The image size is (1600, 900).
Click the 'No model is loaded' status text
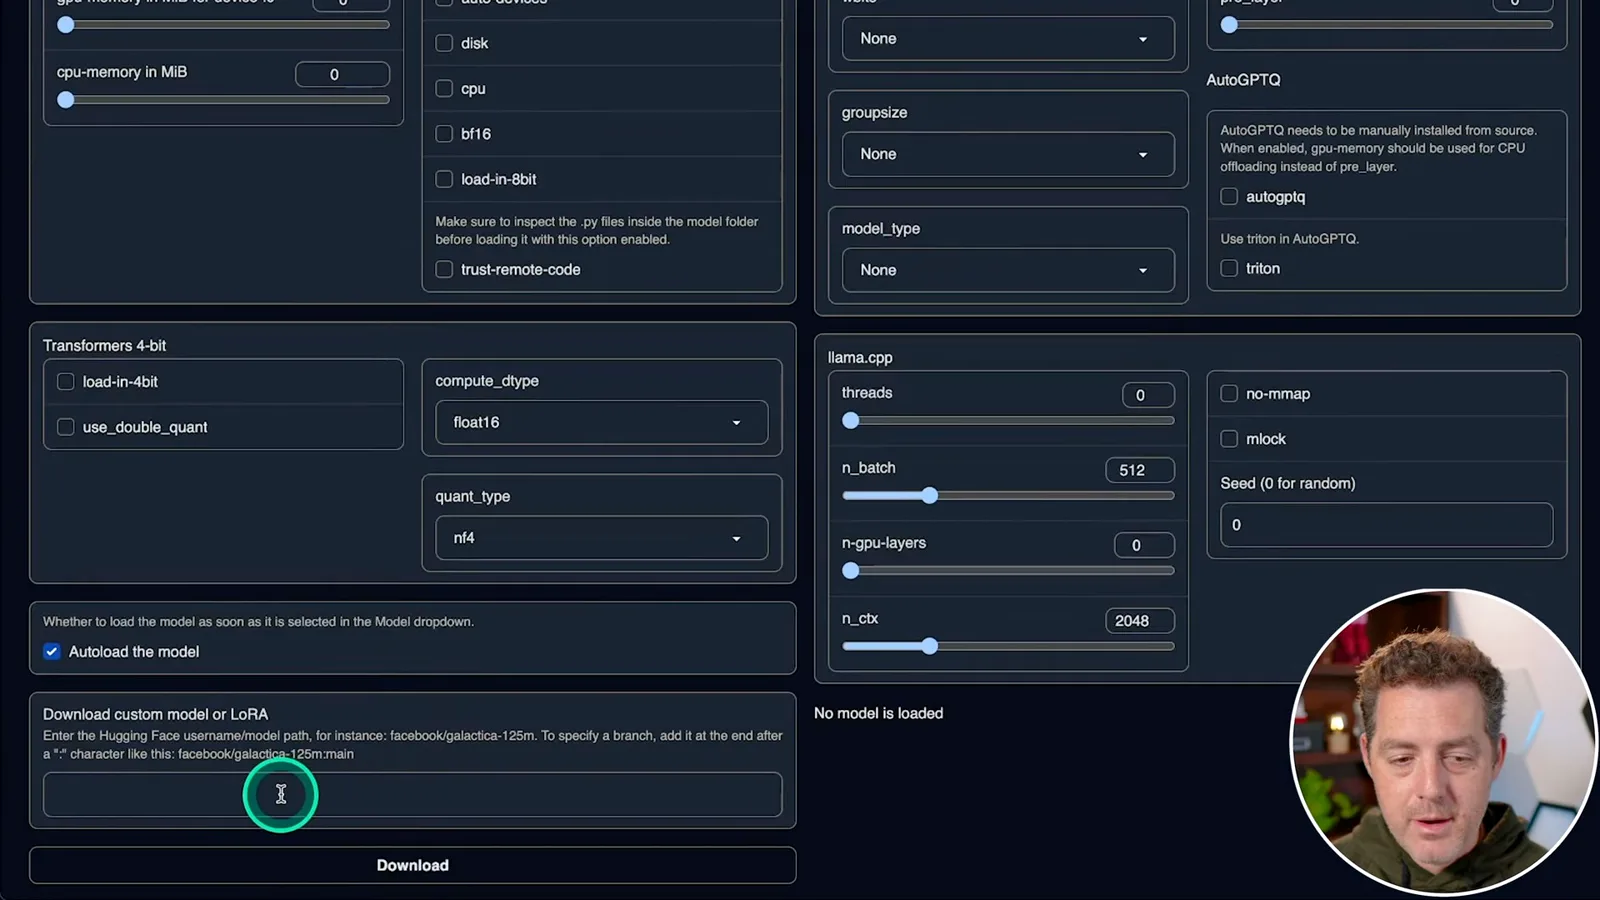878,713
